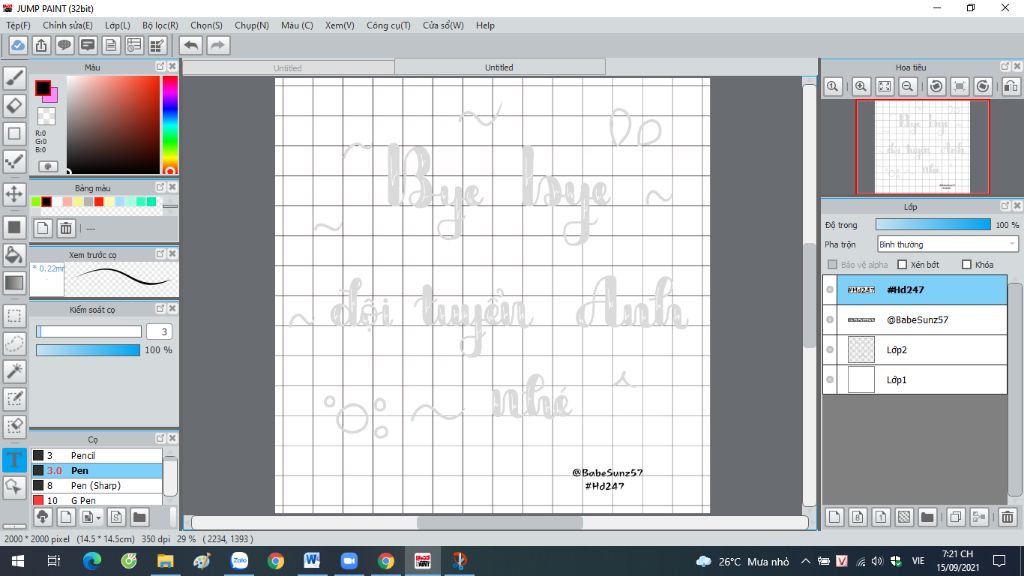The height and width of the screenshot is (576, 1024).
Task: Switch to the first Untitled tab
Action: (287, 68)
